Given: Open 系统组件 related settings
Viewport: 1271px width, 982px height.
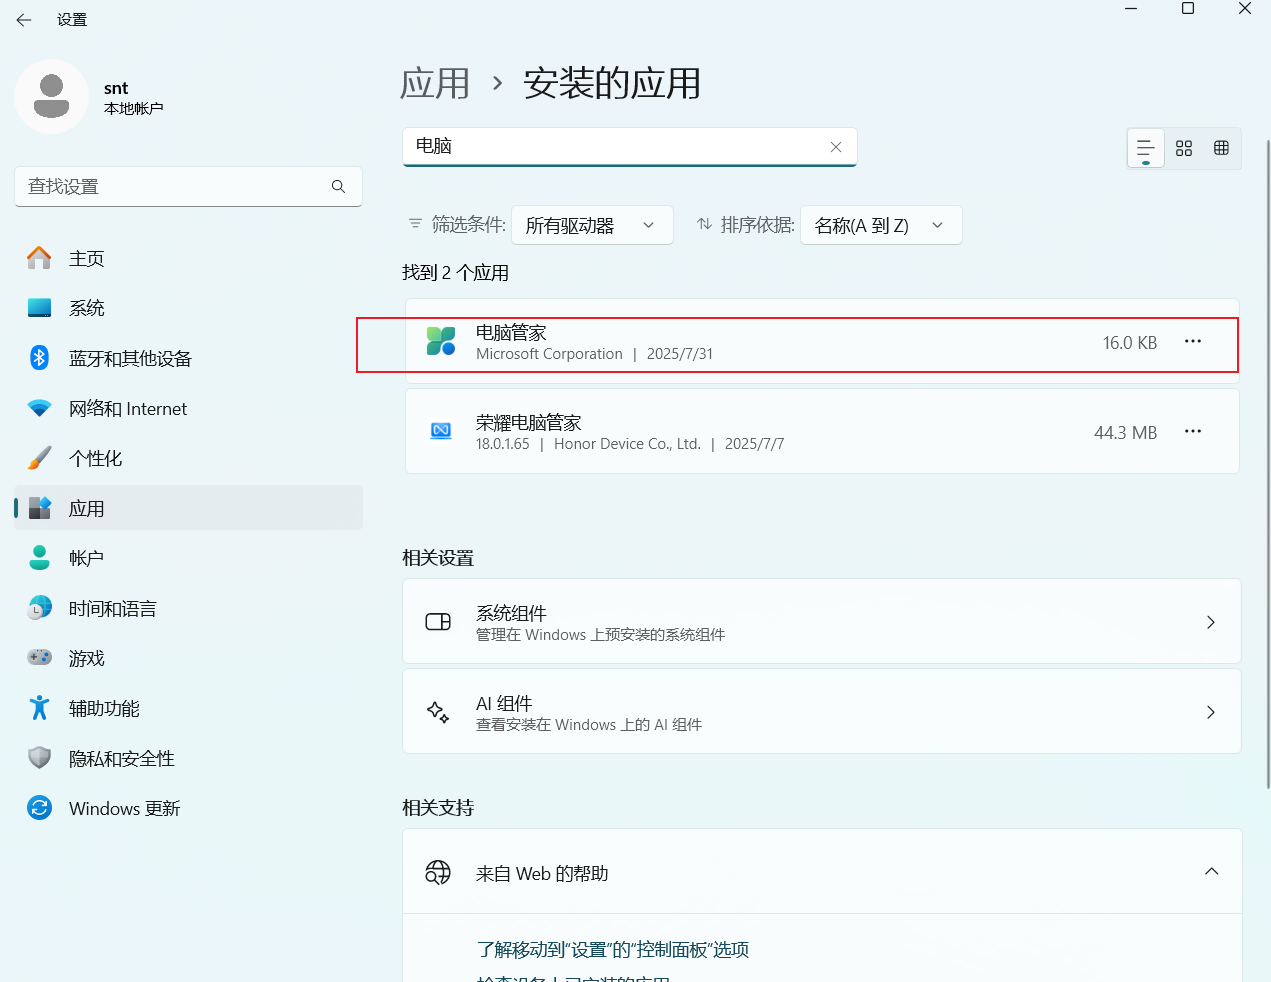Looking at the screenshot, I should pos(822,621).
